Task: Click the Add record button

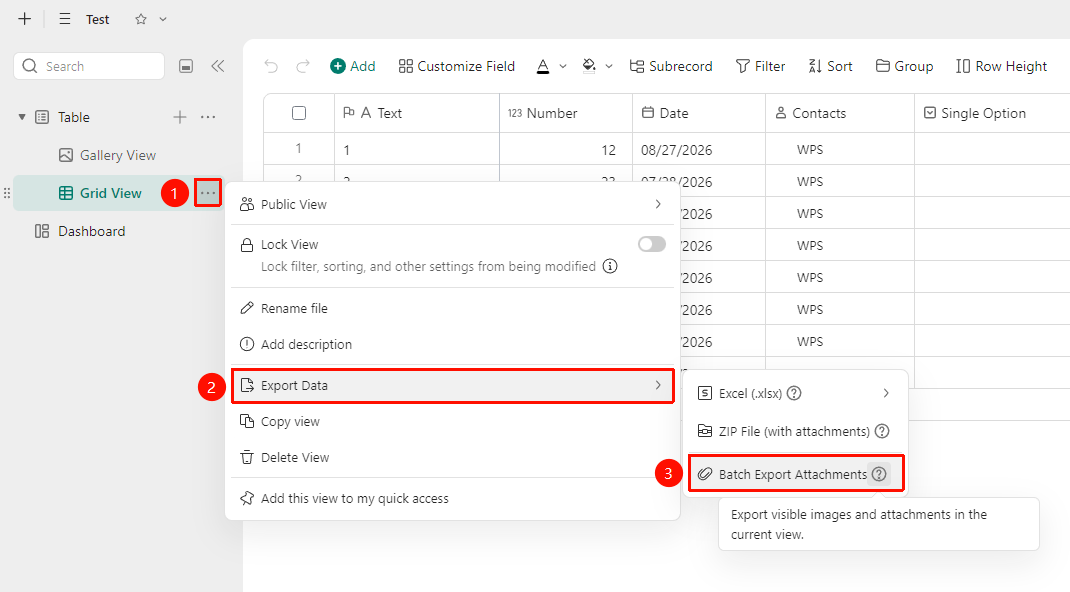Action: (353, 66)
